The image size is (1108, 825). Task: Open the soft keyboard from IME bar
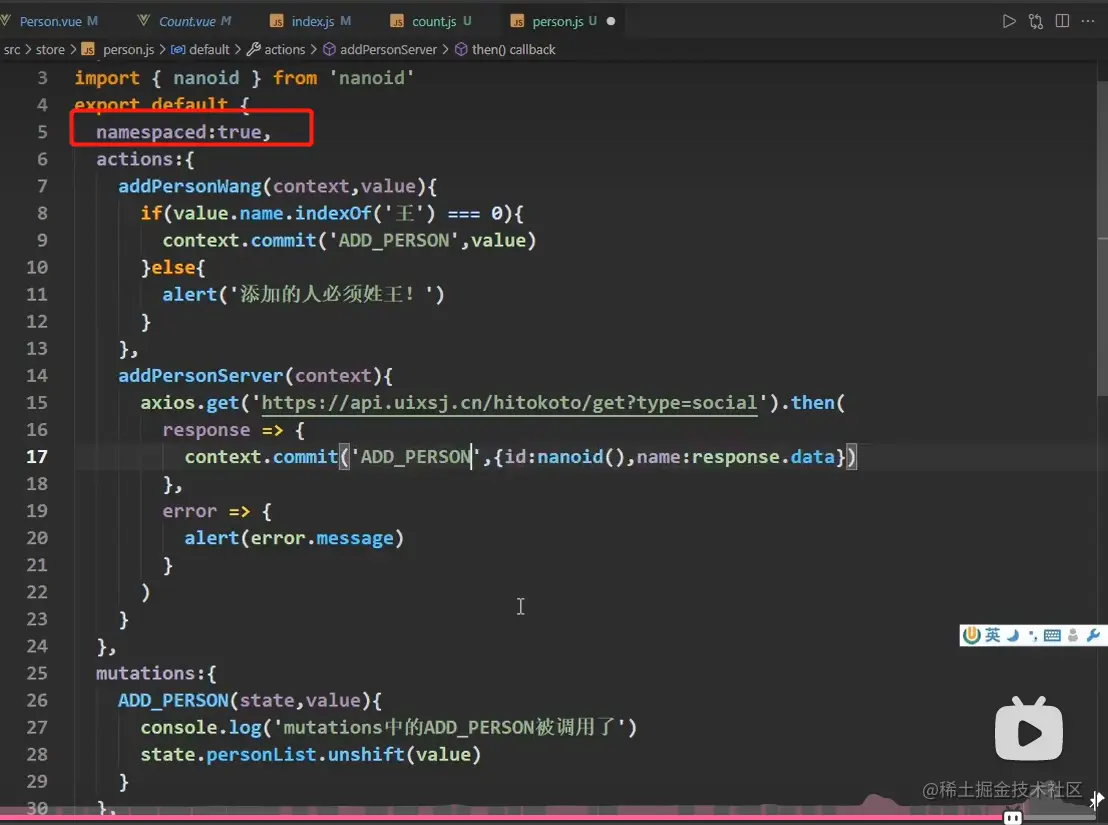[1052, 635]
